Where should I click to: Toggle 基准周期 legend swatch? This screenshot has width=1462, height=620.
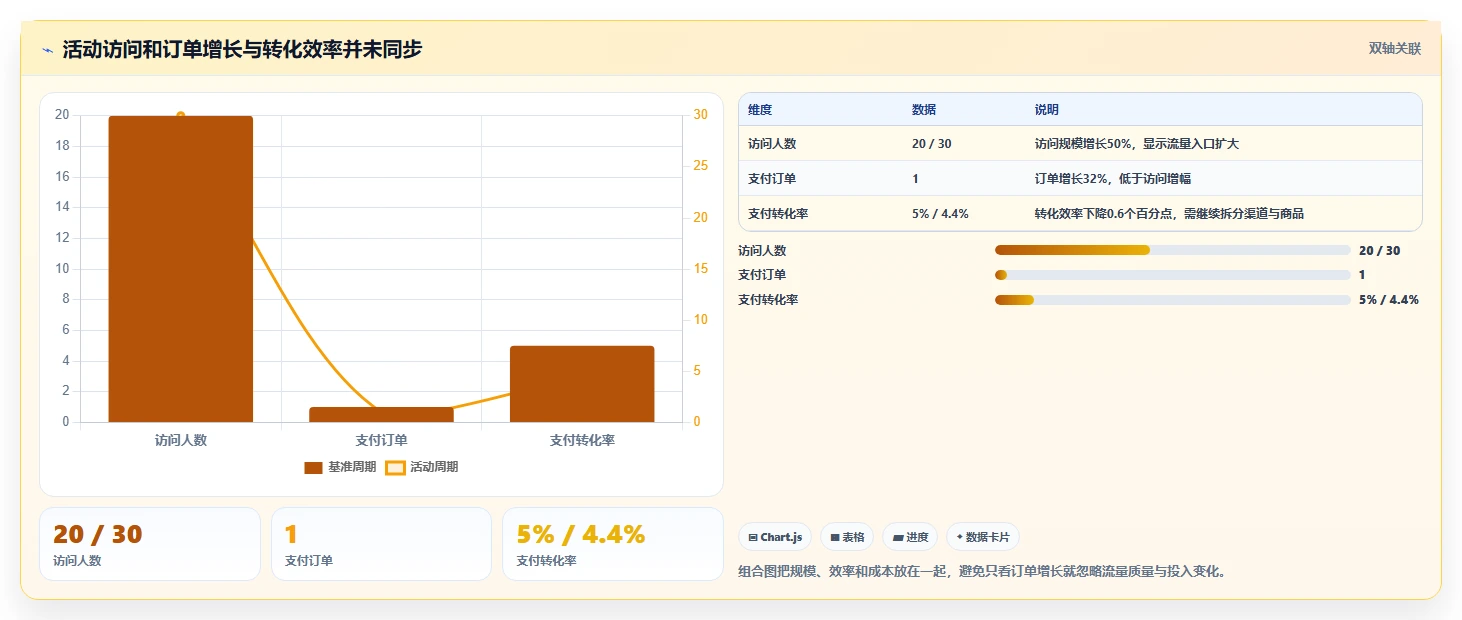[x=313, y=467]
